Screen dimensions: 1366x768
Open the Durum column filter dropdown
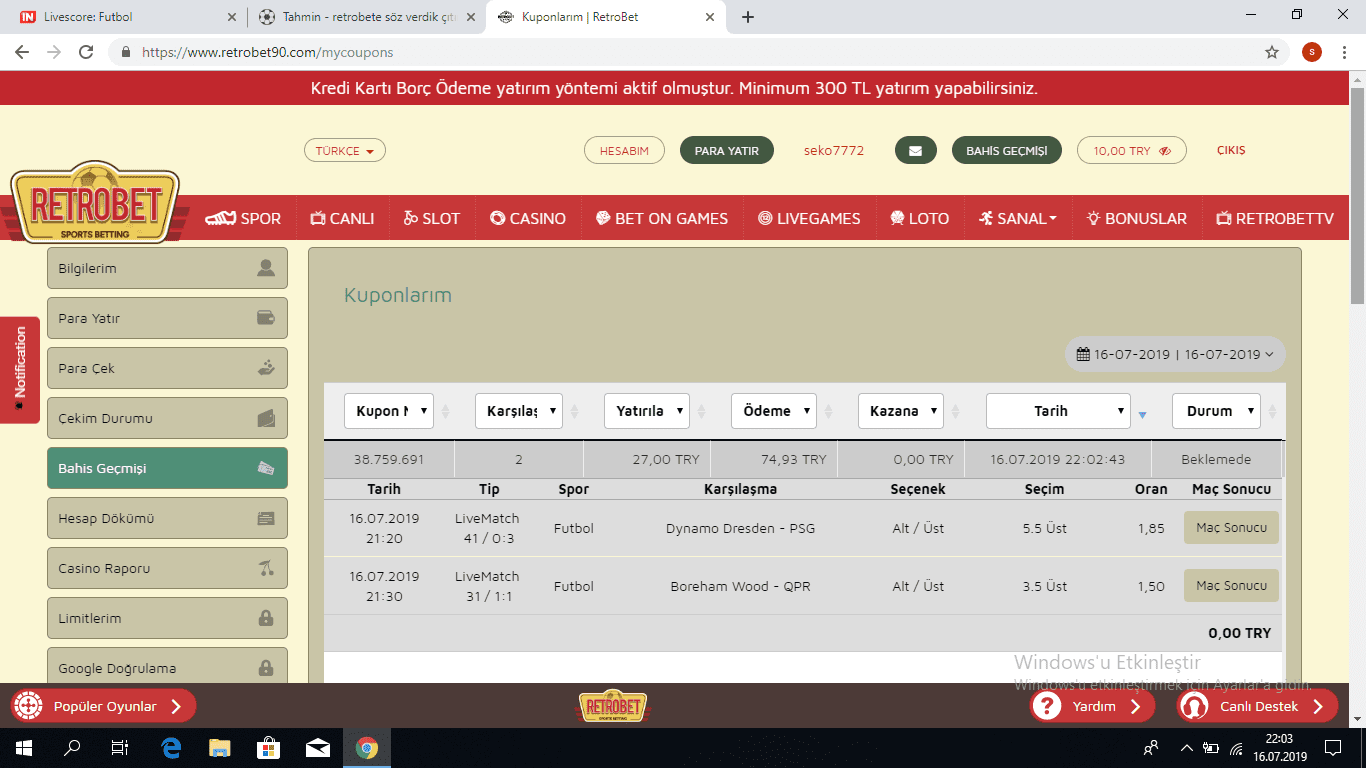[1216, 411]
